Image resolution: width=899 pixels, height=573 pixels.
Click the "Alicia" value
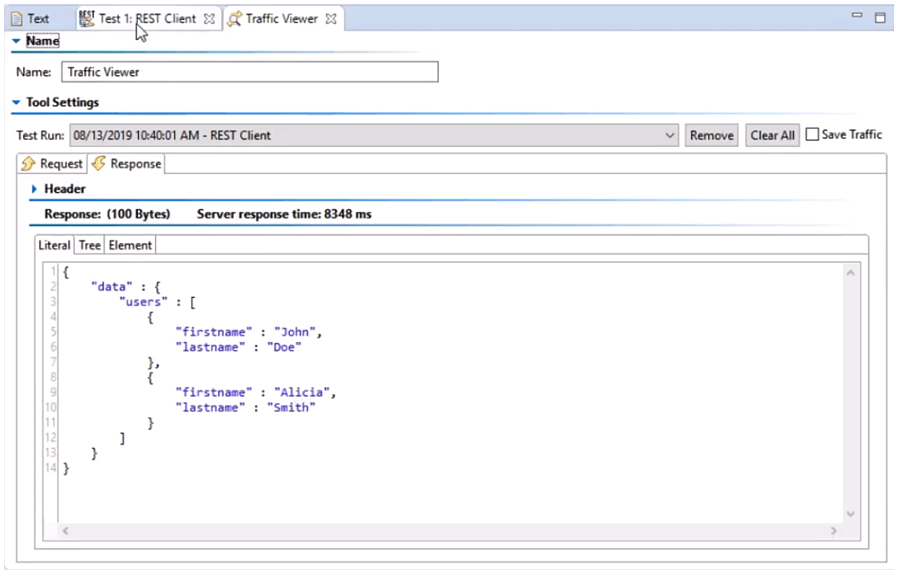coord(302,393)
